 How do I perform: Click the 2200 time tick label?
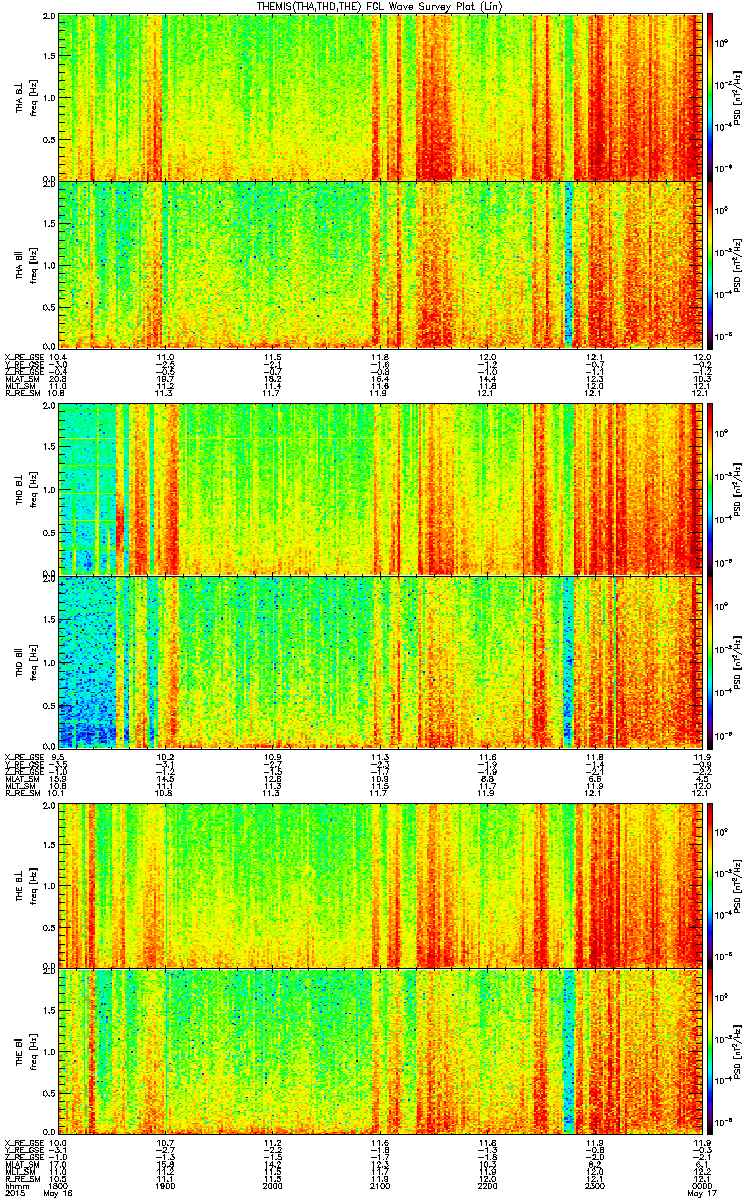tap(488, 1186)
